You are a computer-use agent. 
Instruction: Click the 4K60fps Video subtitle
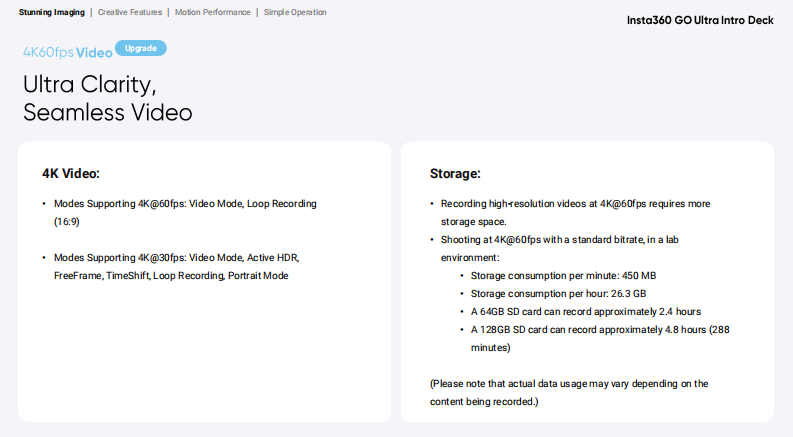(x=67, y=52)
